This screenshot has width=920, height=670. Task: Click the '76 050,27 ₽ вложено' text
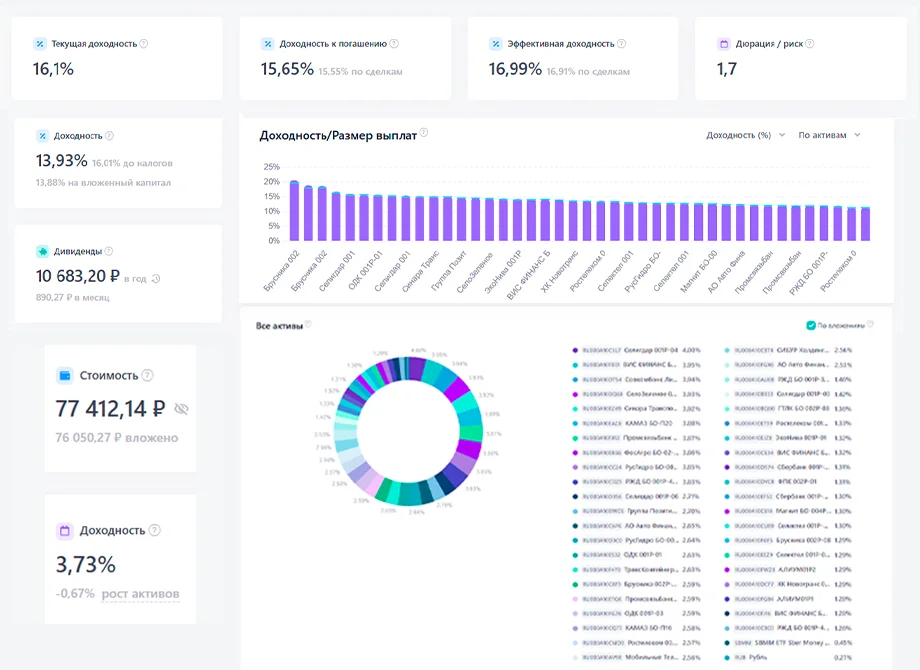117,438
